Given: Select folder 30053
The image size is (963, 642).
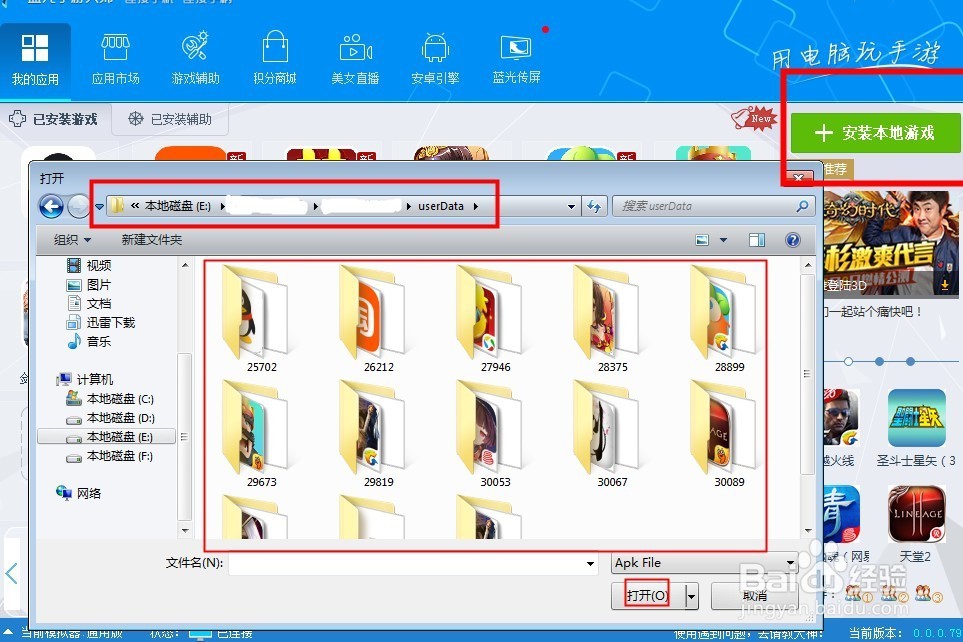Looking at the screenshot, I should pyautogui.click(x=495, y=434).
